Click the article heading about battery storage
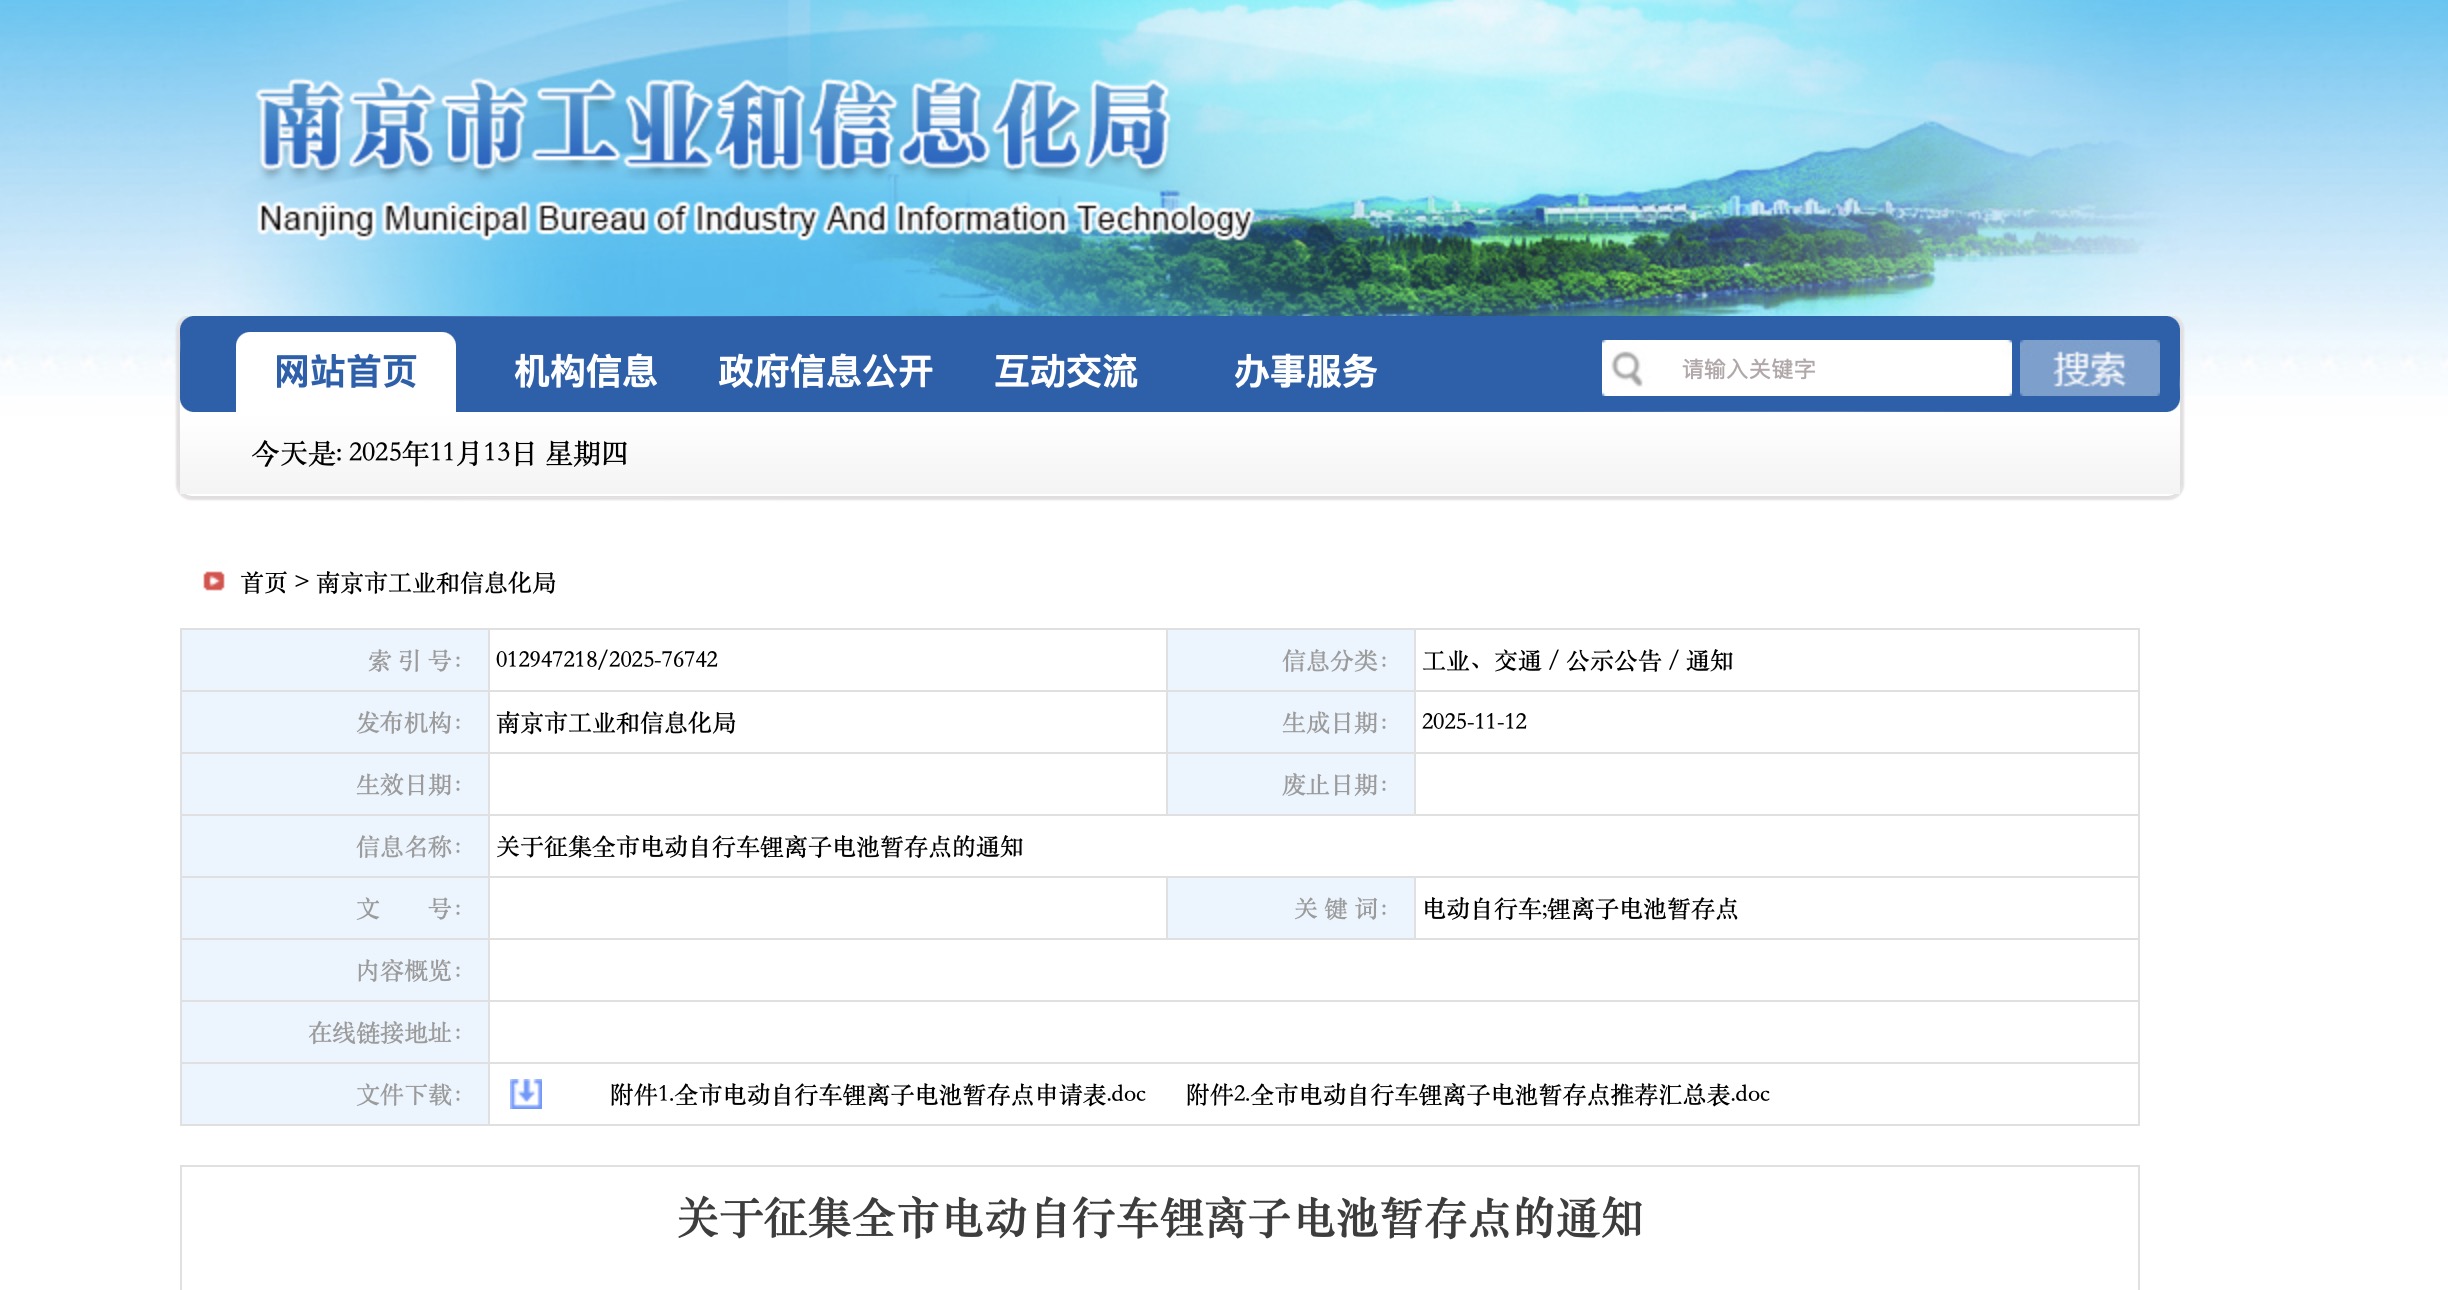This screenshot has width=2448, height=1290. pos(1159,1219)
